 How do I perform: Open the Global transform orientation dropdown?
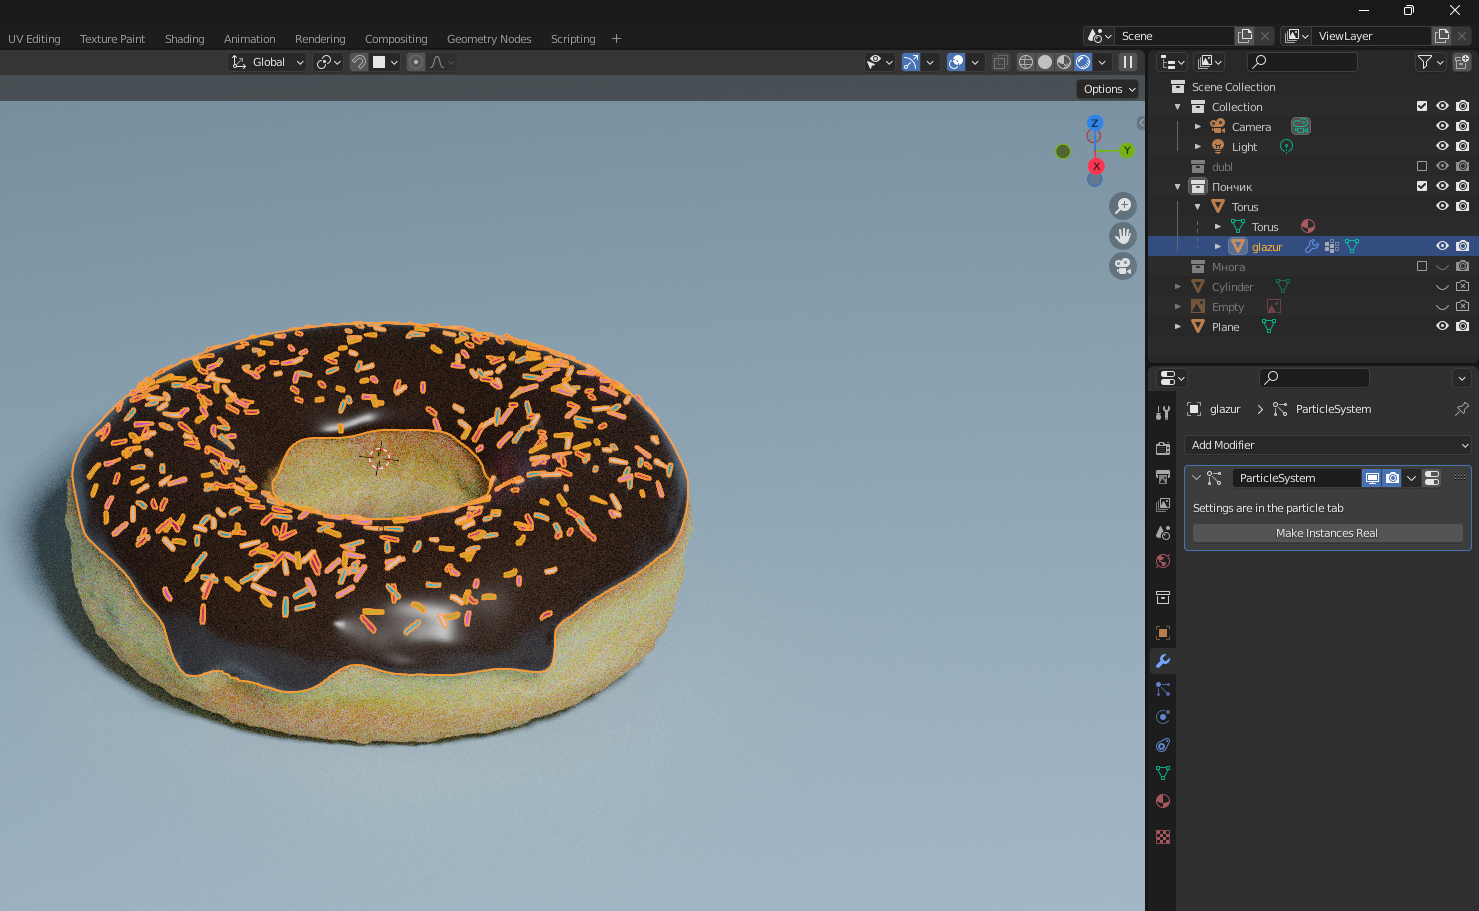tap(267, 62)
